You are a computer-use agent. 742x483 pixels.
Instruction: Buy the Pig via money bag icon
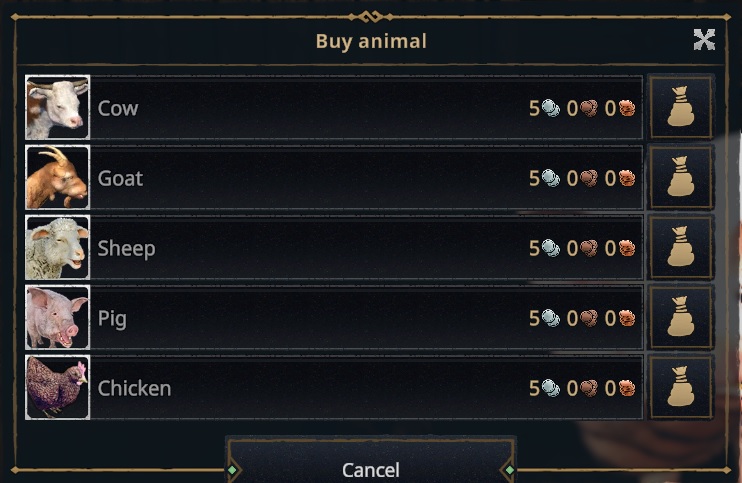[681, 317]
